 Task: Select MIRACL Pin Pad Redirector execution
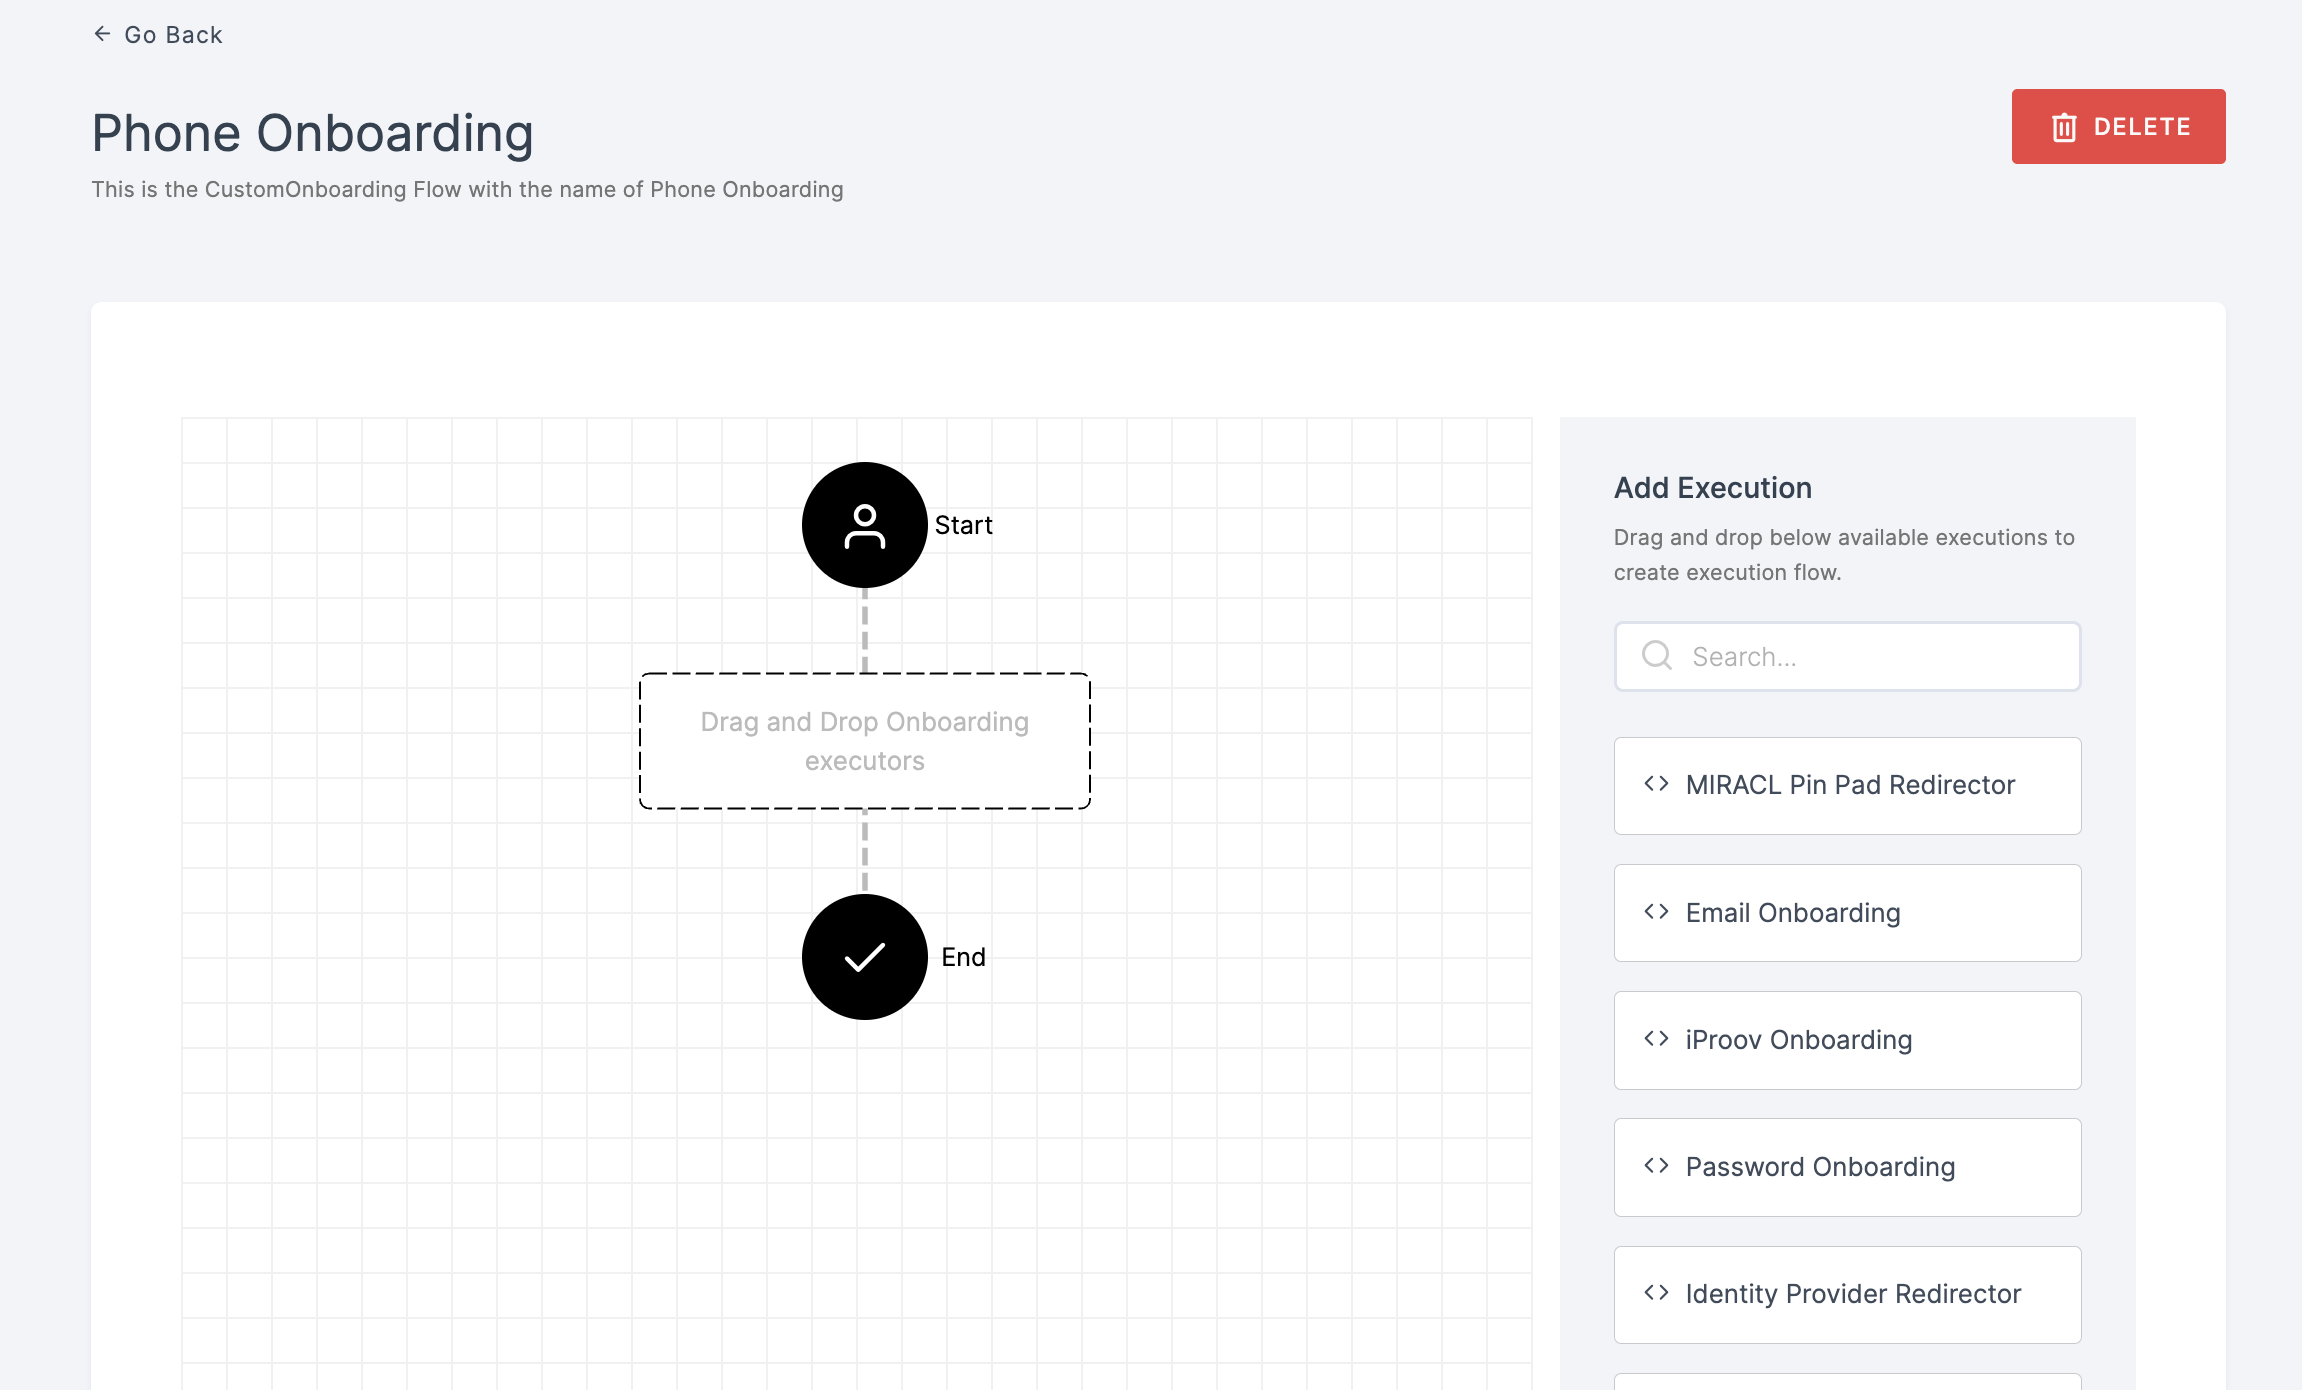1848,786
